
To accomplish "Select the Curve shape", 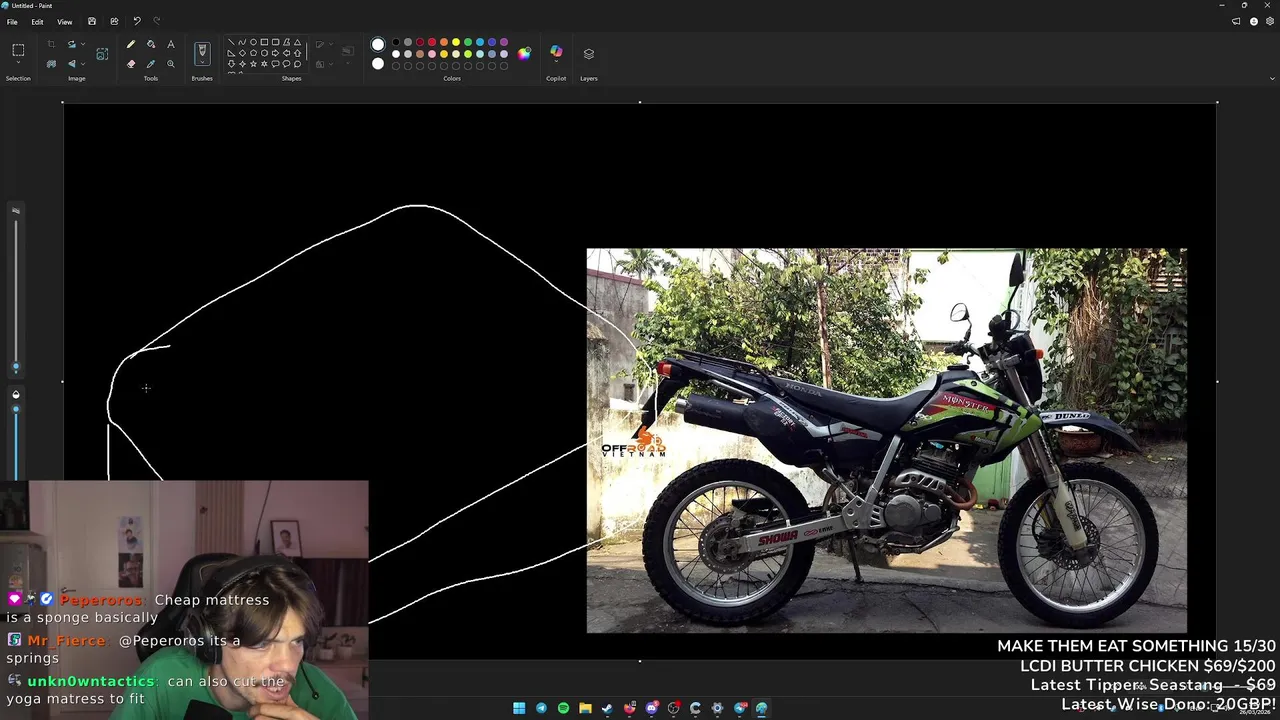I will (x=242, y=42).
